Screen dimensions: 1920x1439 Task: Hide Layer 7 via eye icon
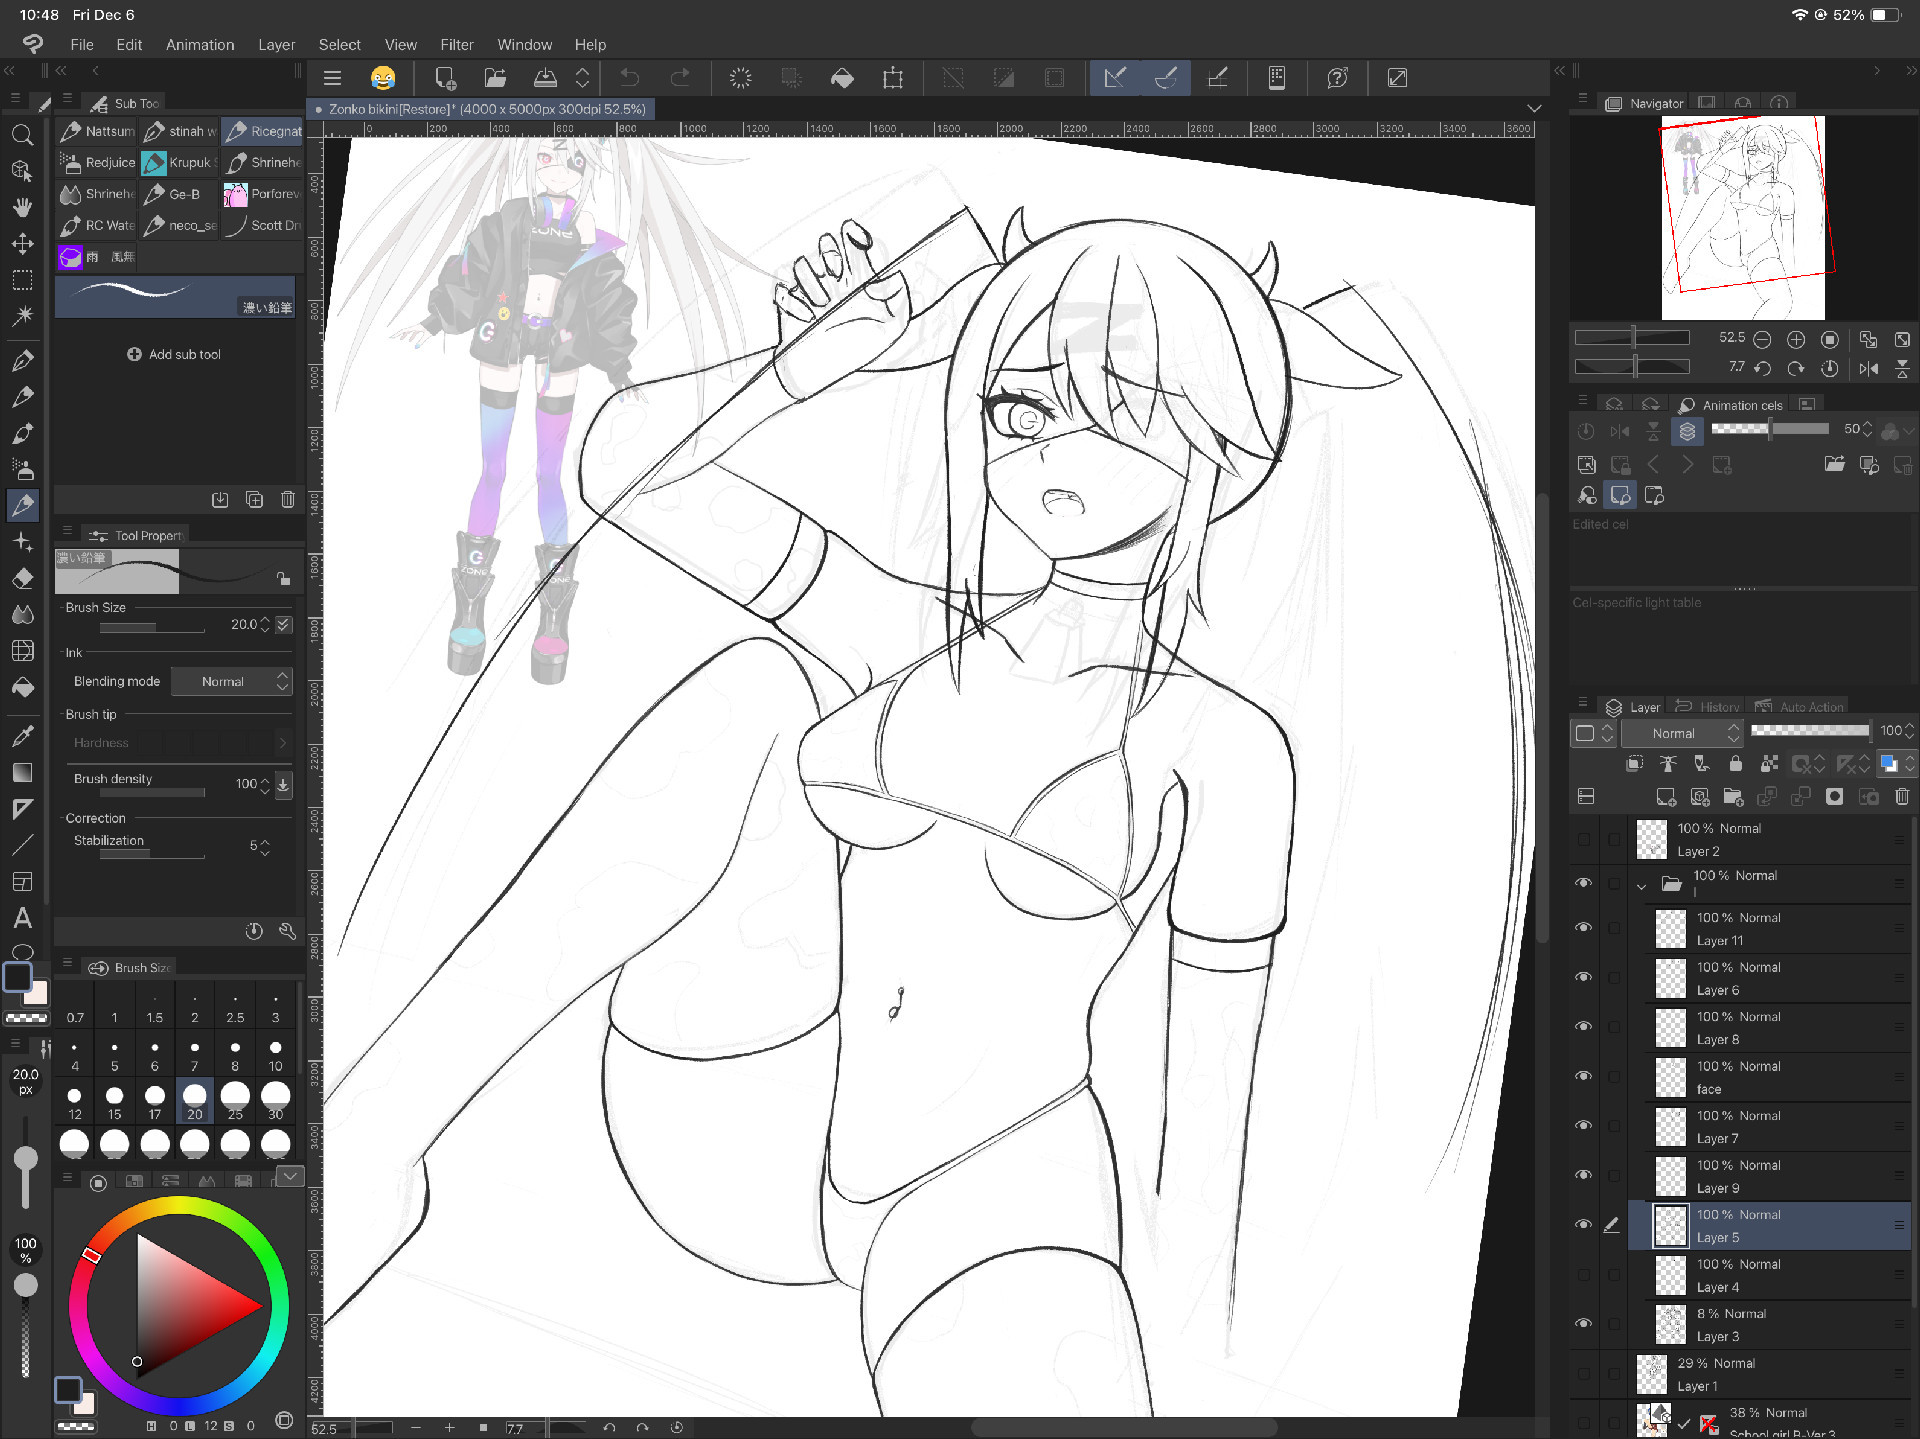(1583, 1126)
